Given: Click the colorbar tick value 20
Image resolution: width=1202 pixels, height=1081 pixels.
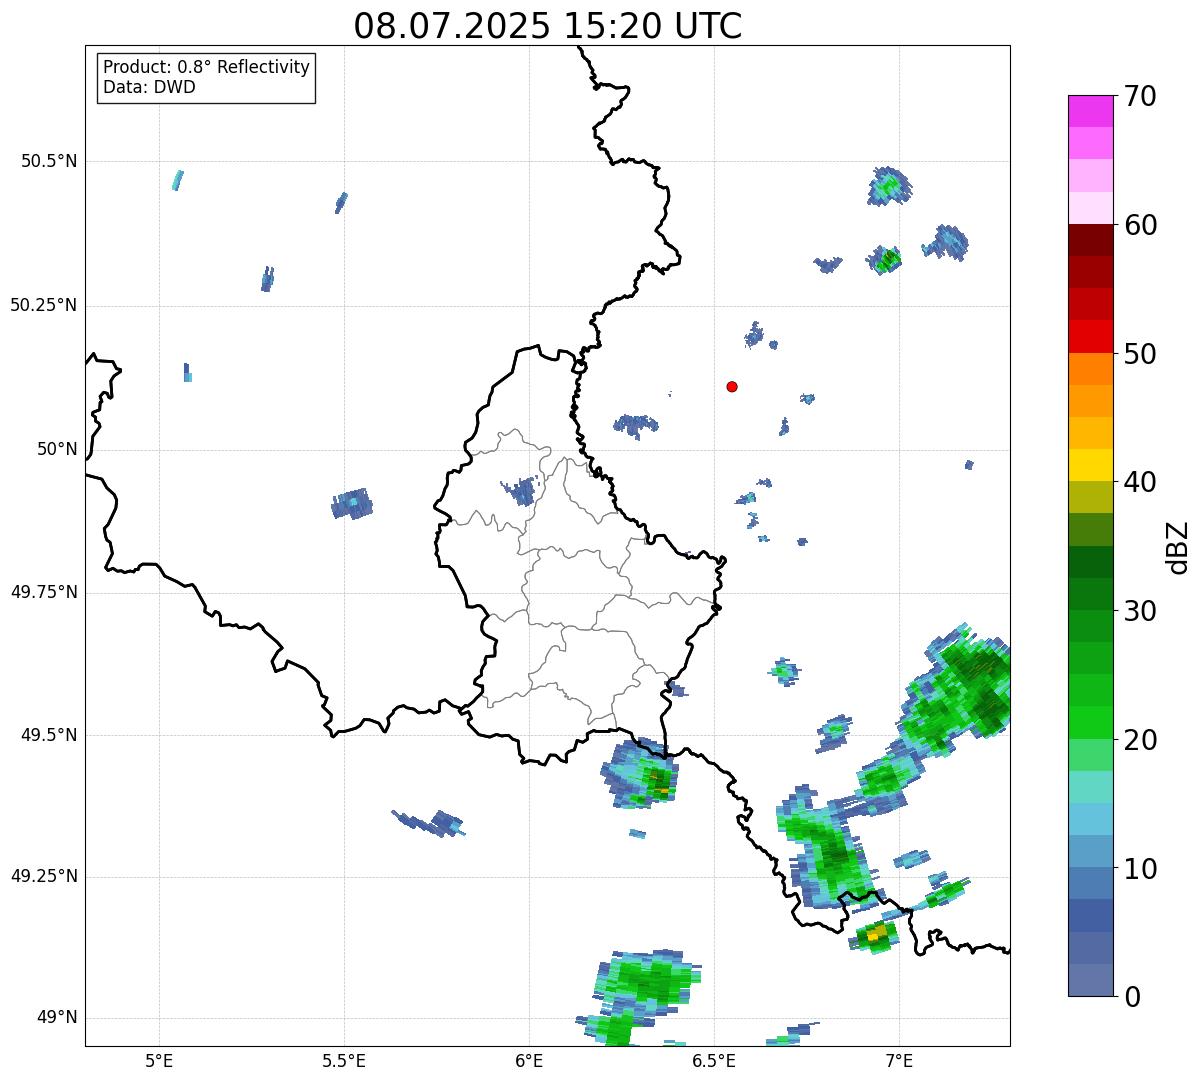Looking at the screenshot, I should (x=1140, y=740).
